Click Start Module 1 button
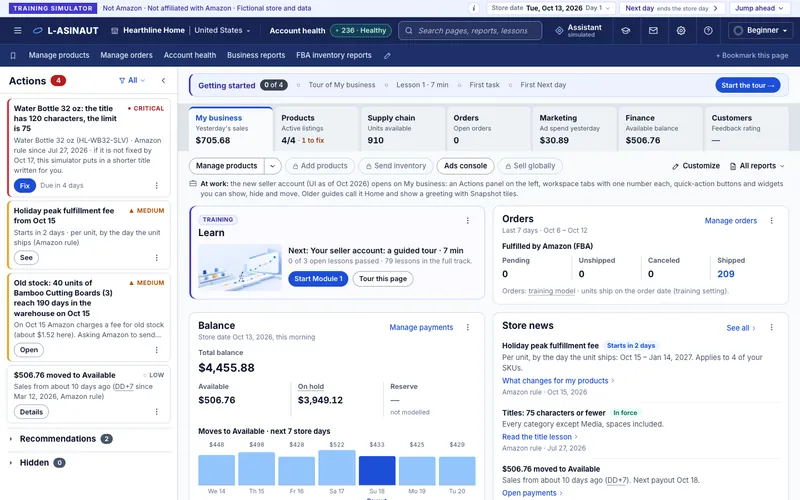800x500 pixels. coord(318,279)
